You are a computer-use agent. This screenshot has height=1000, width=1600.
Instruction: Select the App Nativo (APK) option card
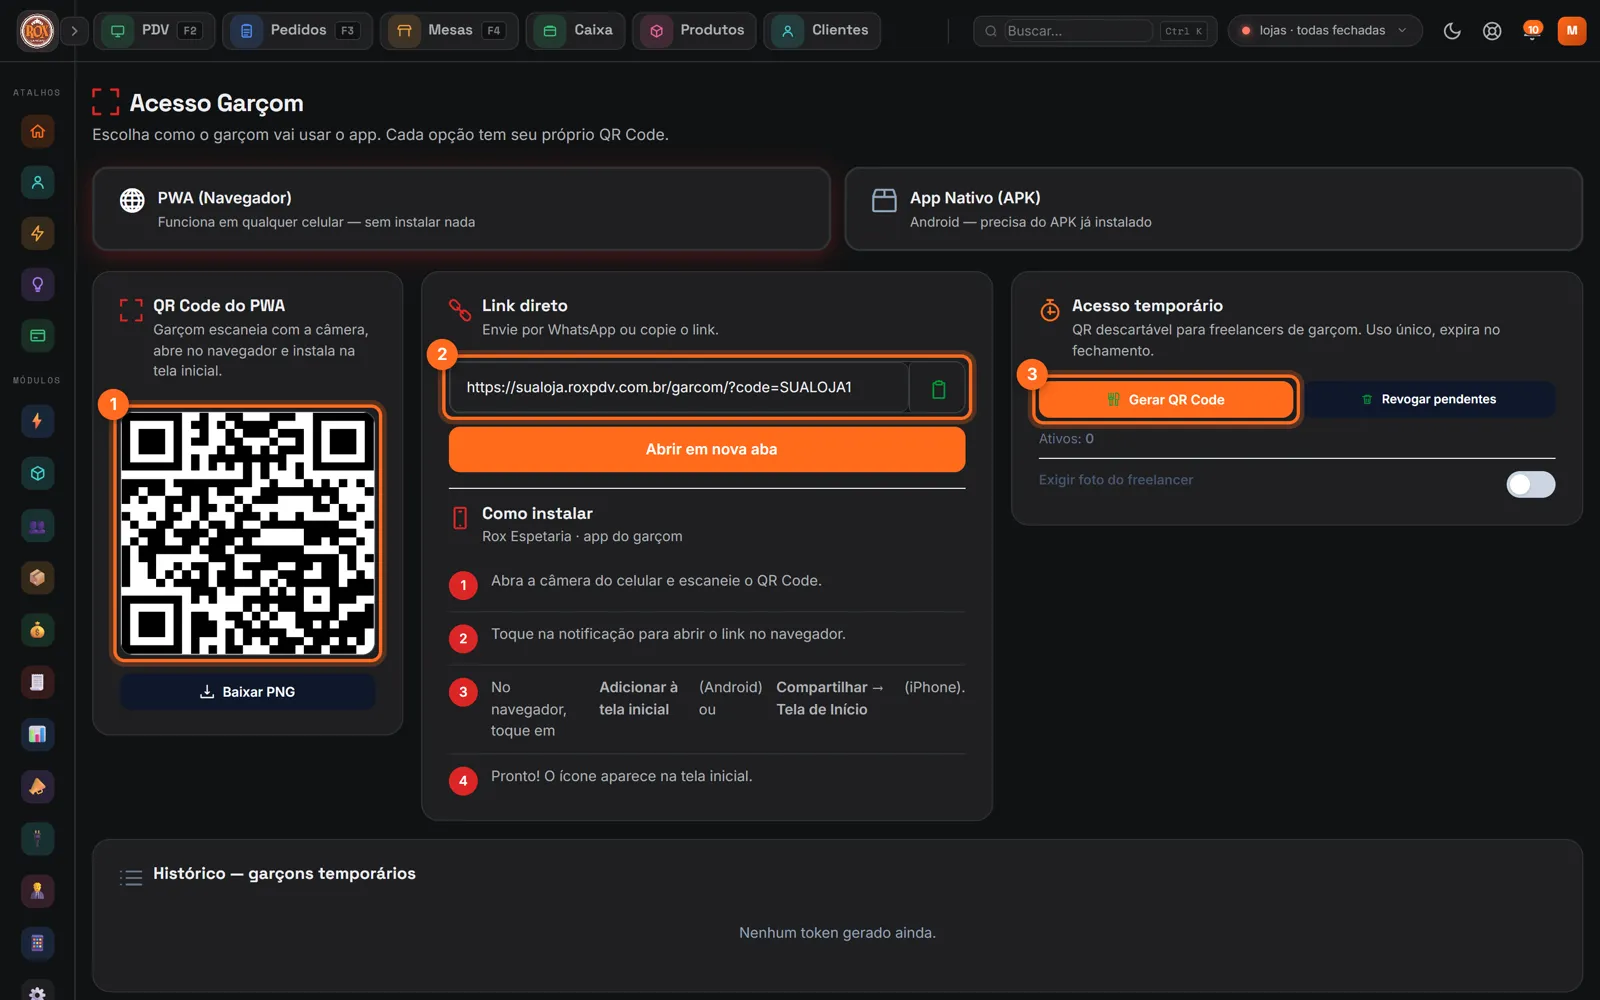tap(1213, 209)
